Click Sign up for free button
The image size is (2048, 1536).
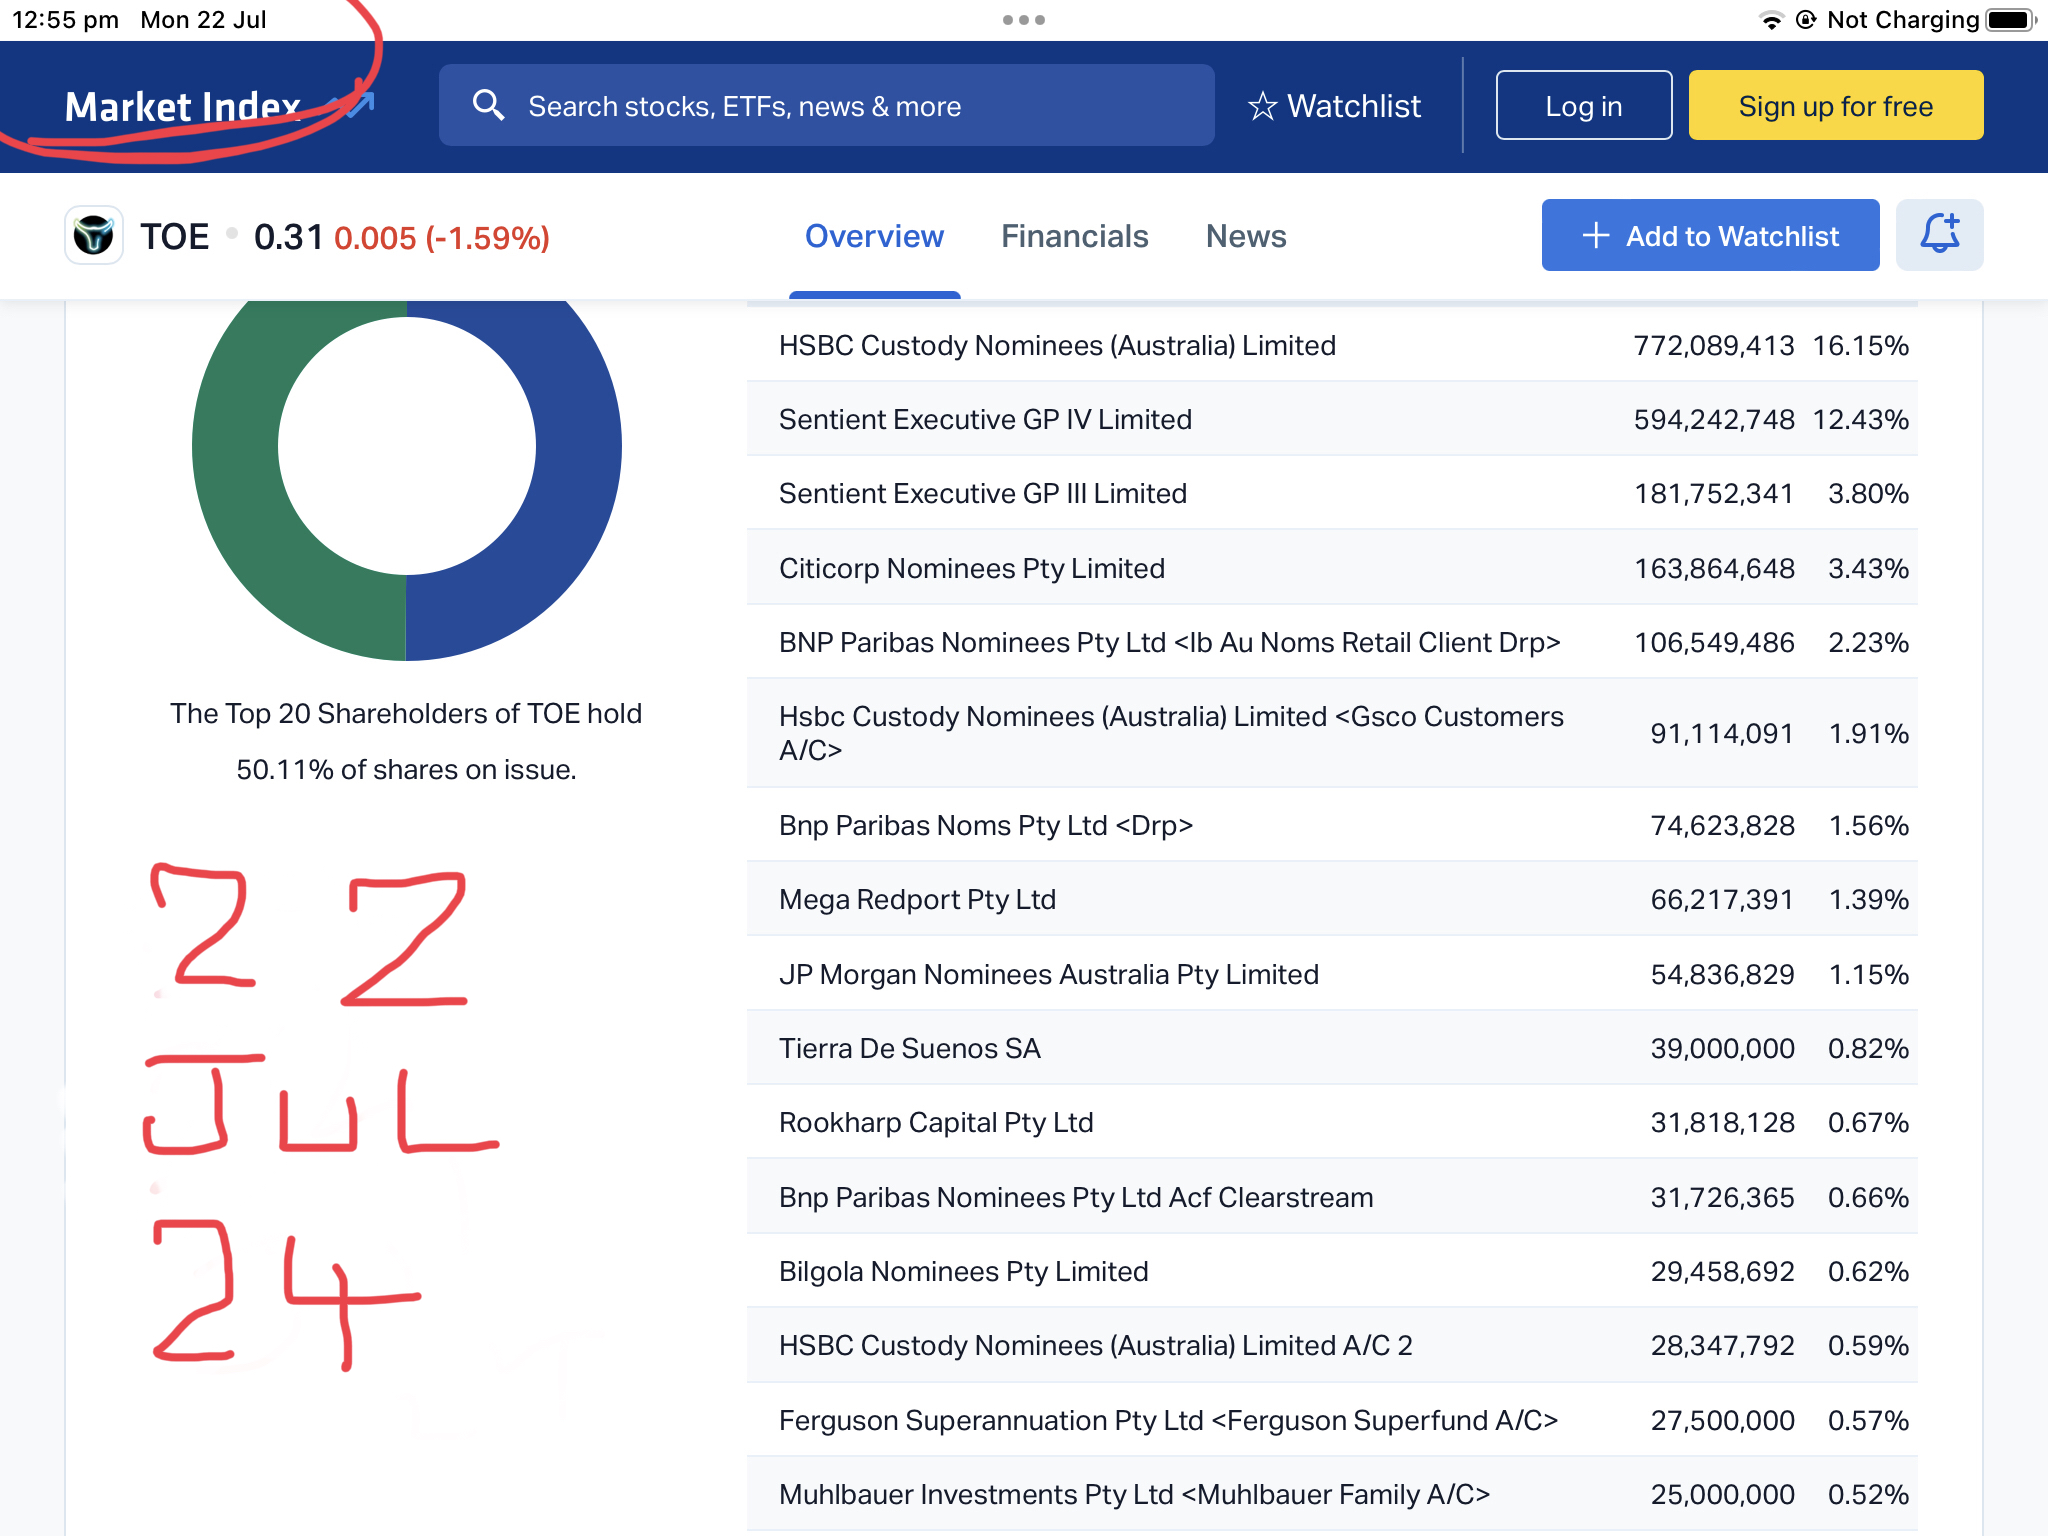coord(1836,105)
